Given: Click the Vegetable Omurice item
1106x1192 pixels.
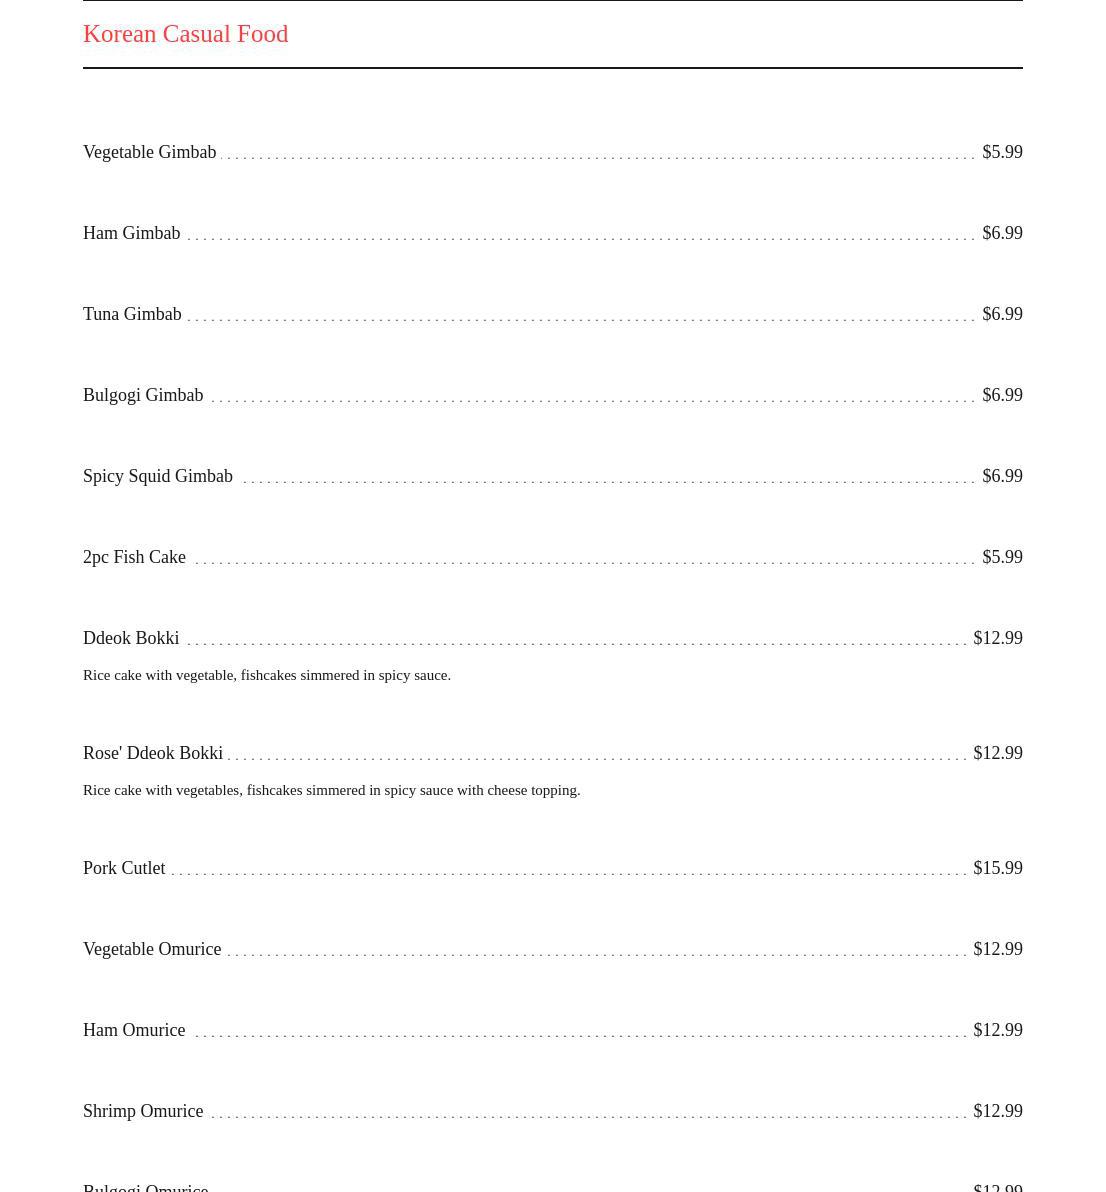Looking at the screenshot, I should [152, 949].
